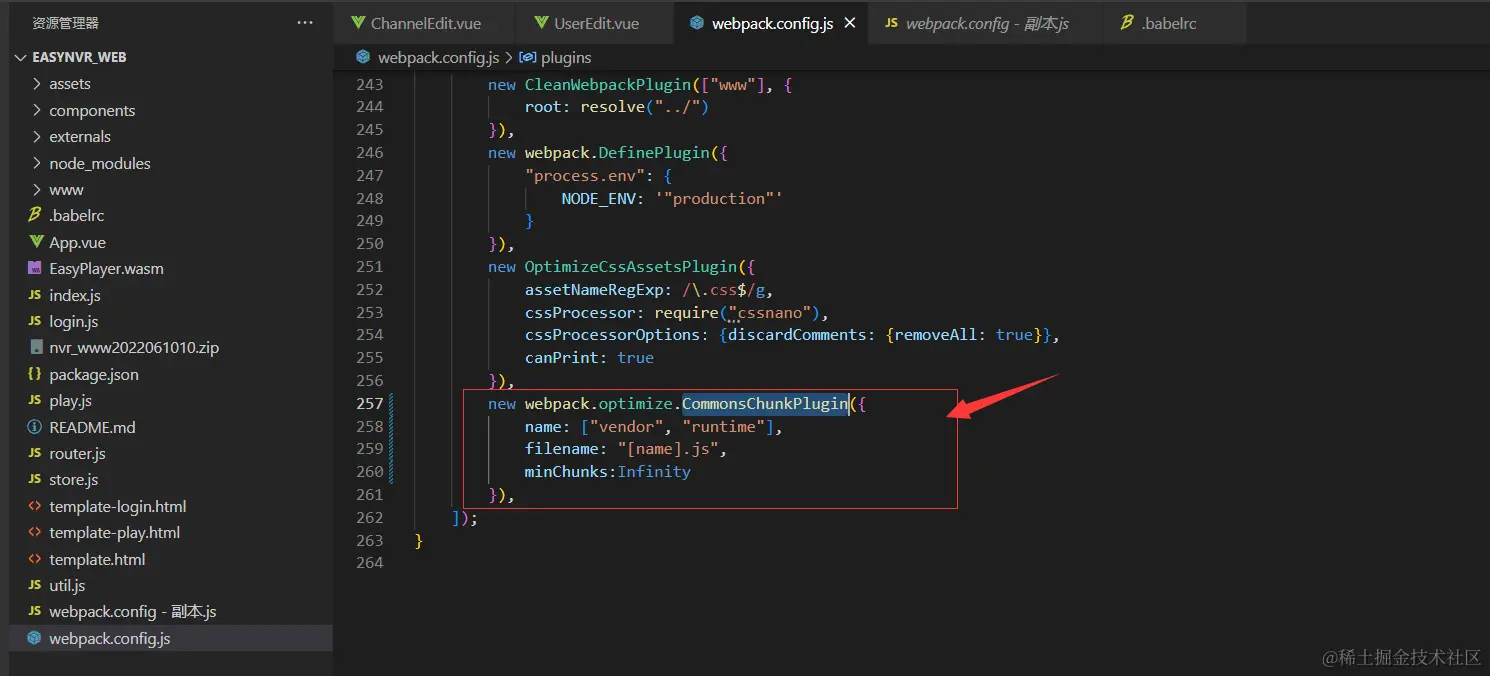The height and width of the screenshot is (676, 1490).
Task: Click the "[name].js" filename string
Action: pos(668,448)
